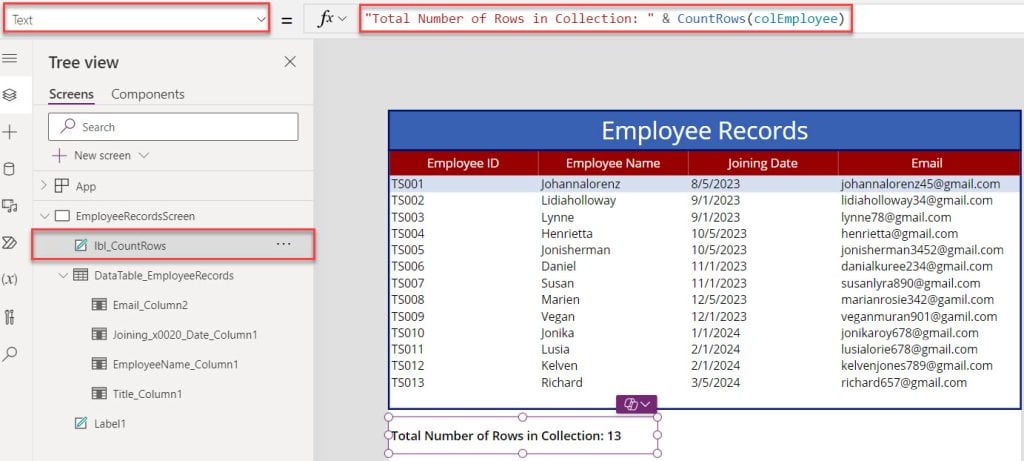The image size is (1024, 461).
Task: Switch to the Screens tab
Action: [71, 94]
